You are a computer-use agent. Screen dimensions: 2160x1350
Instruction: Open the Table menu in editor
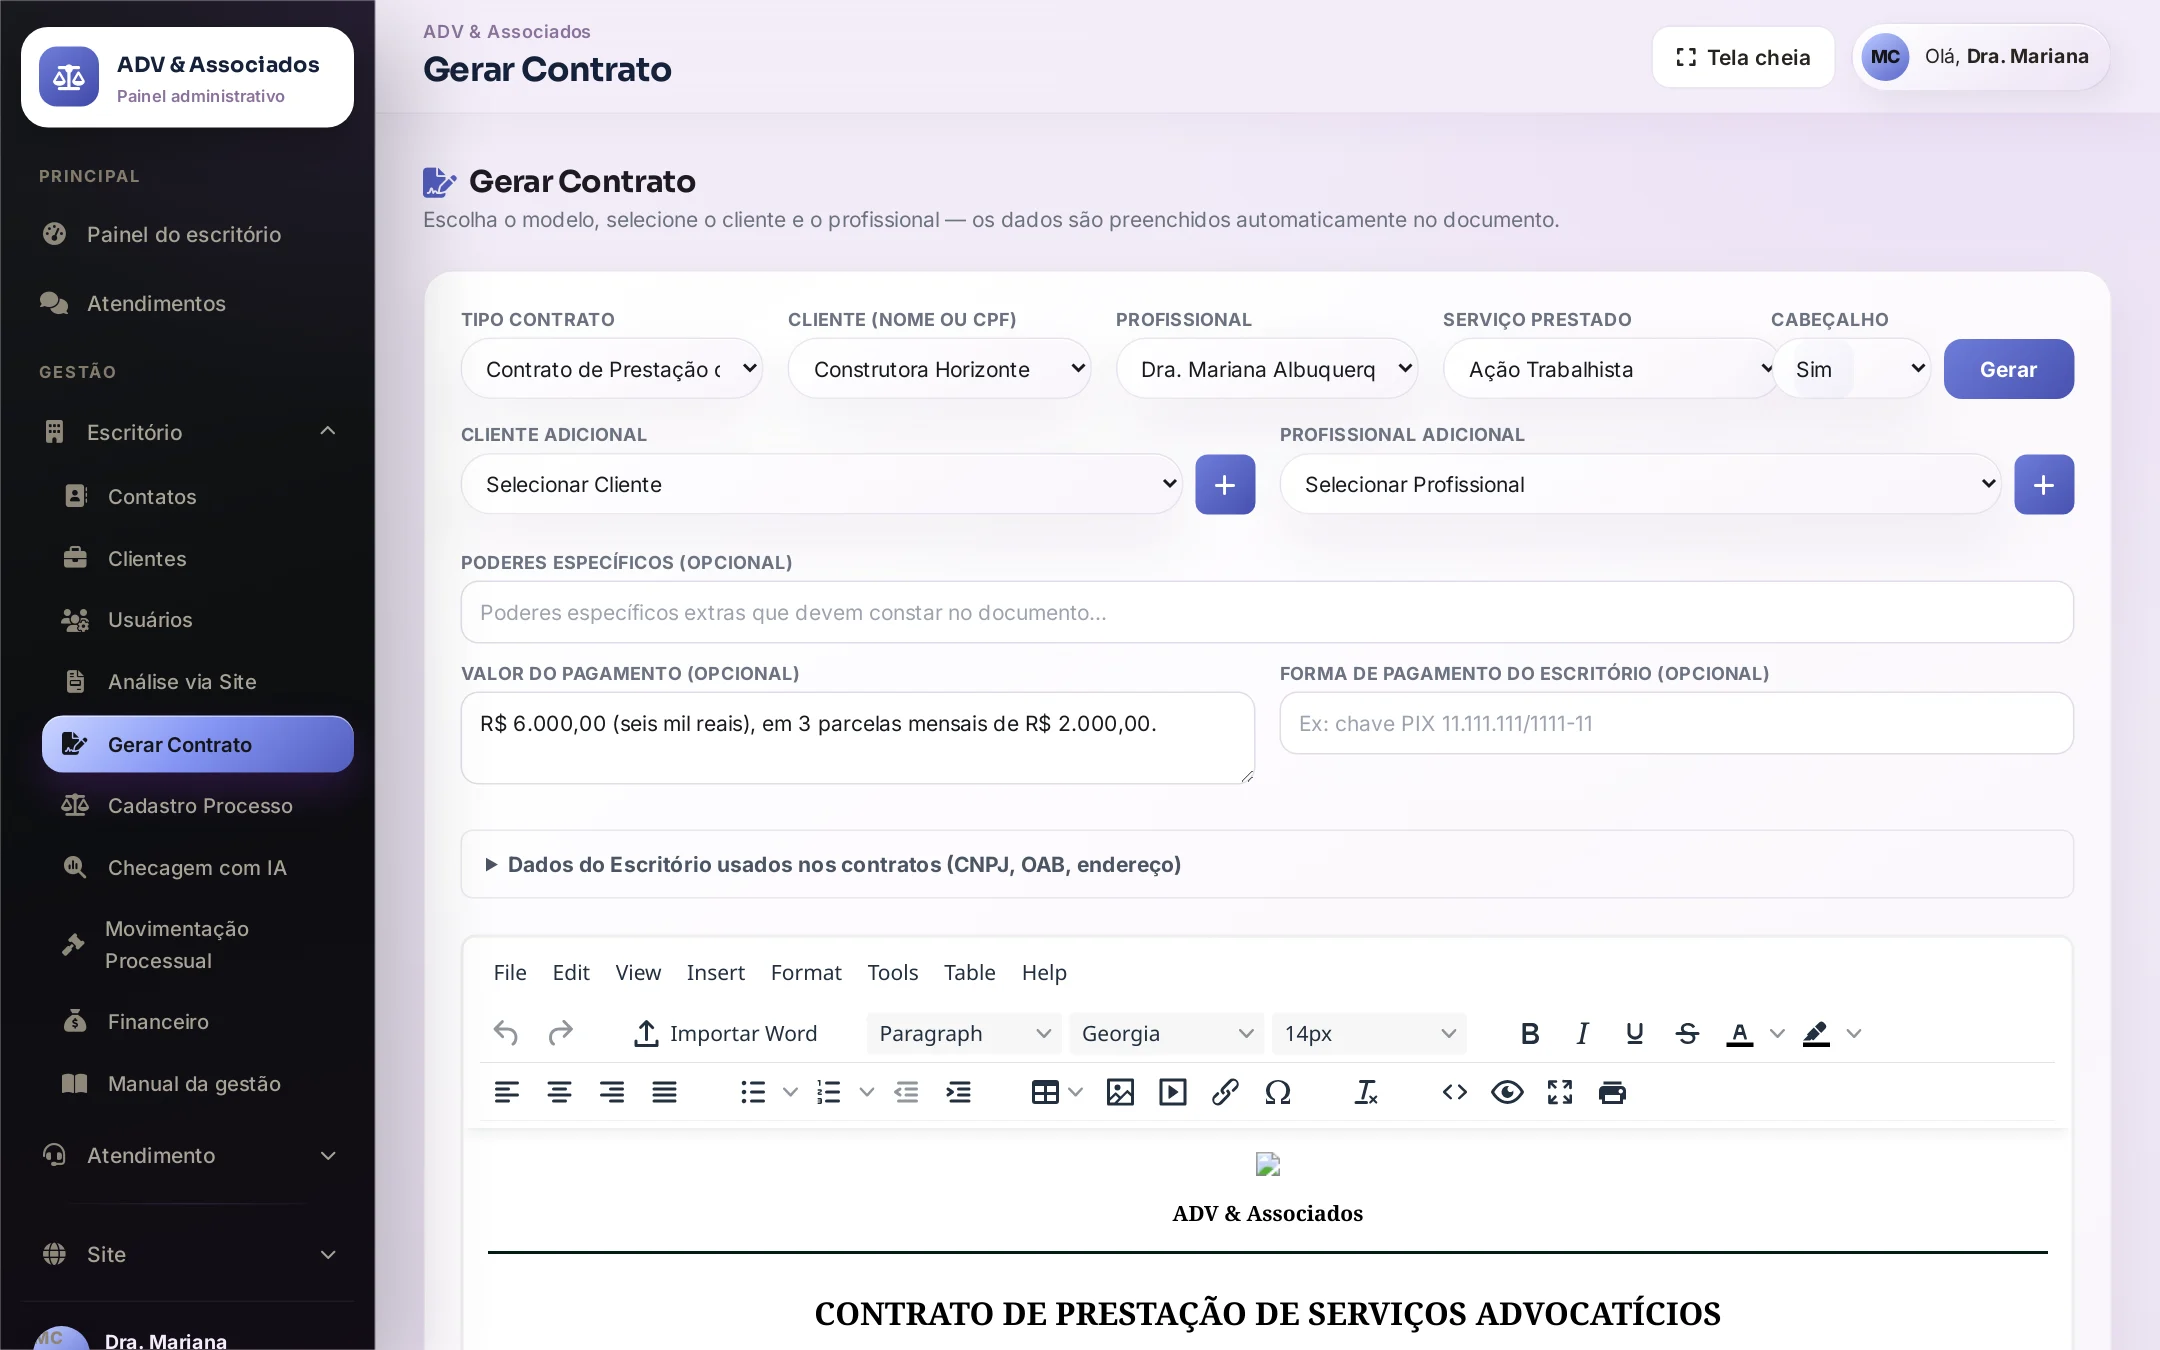point(970,972)
